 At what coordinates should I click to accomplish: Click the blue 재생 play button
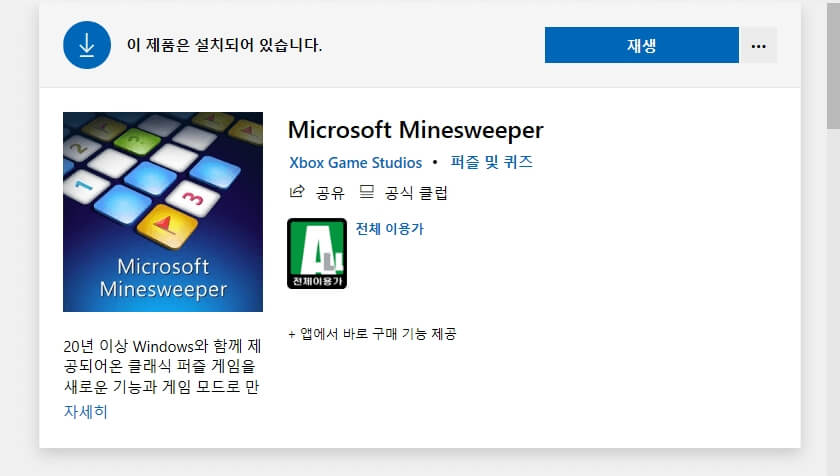coord(641,45)
